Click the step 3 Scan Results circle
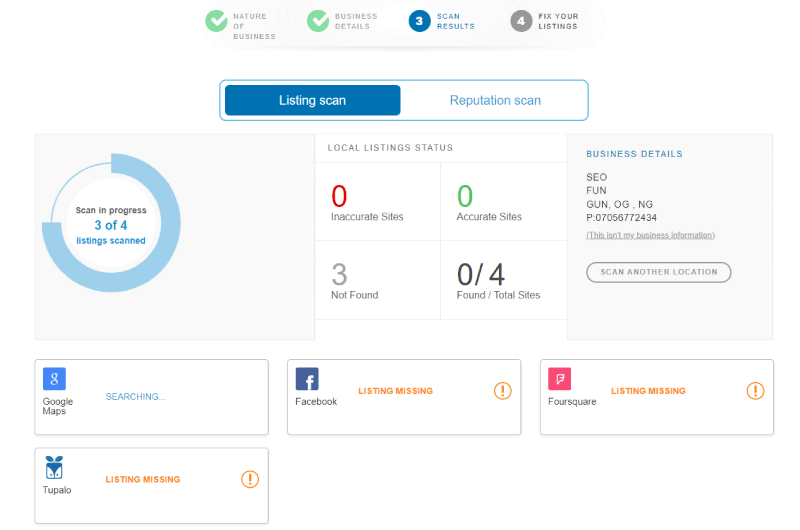800x530 pixels. coord(419,21)
